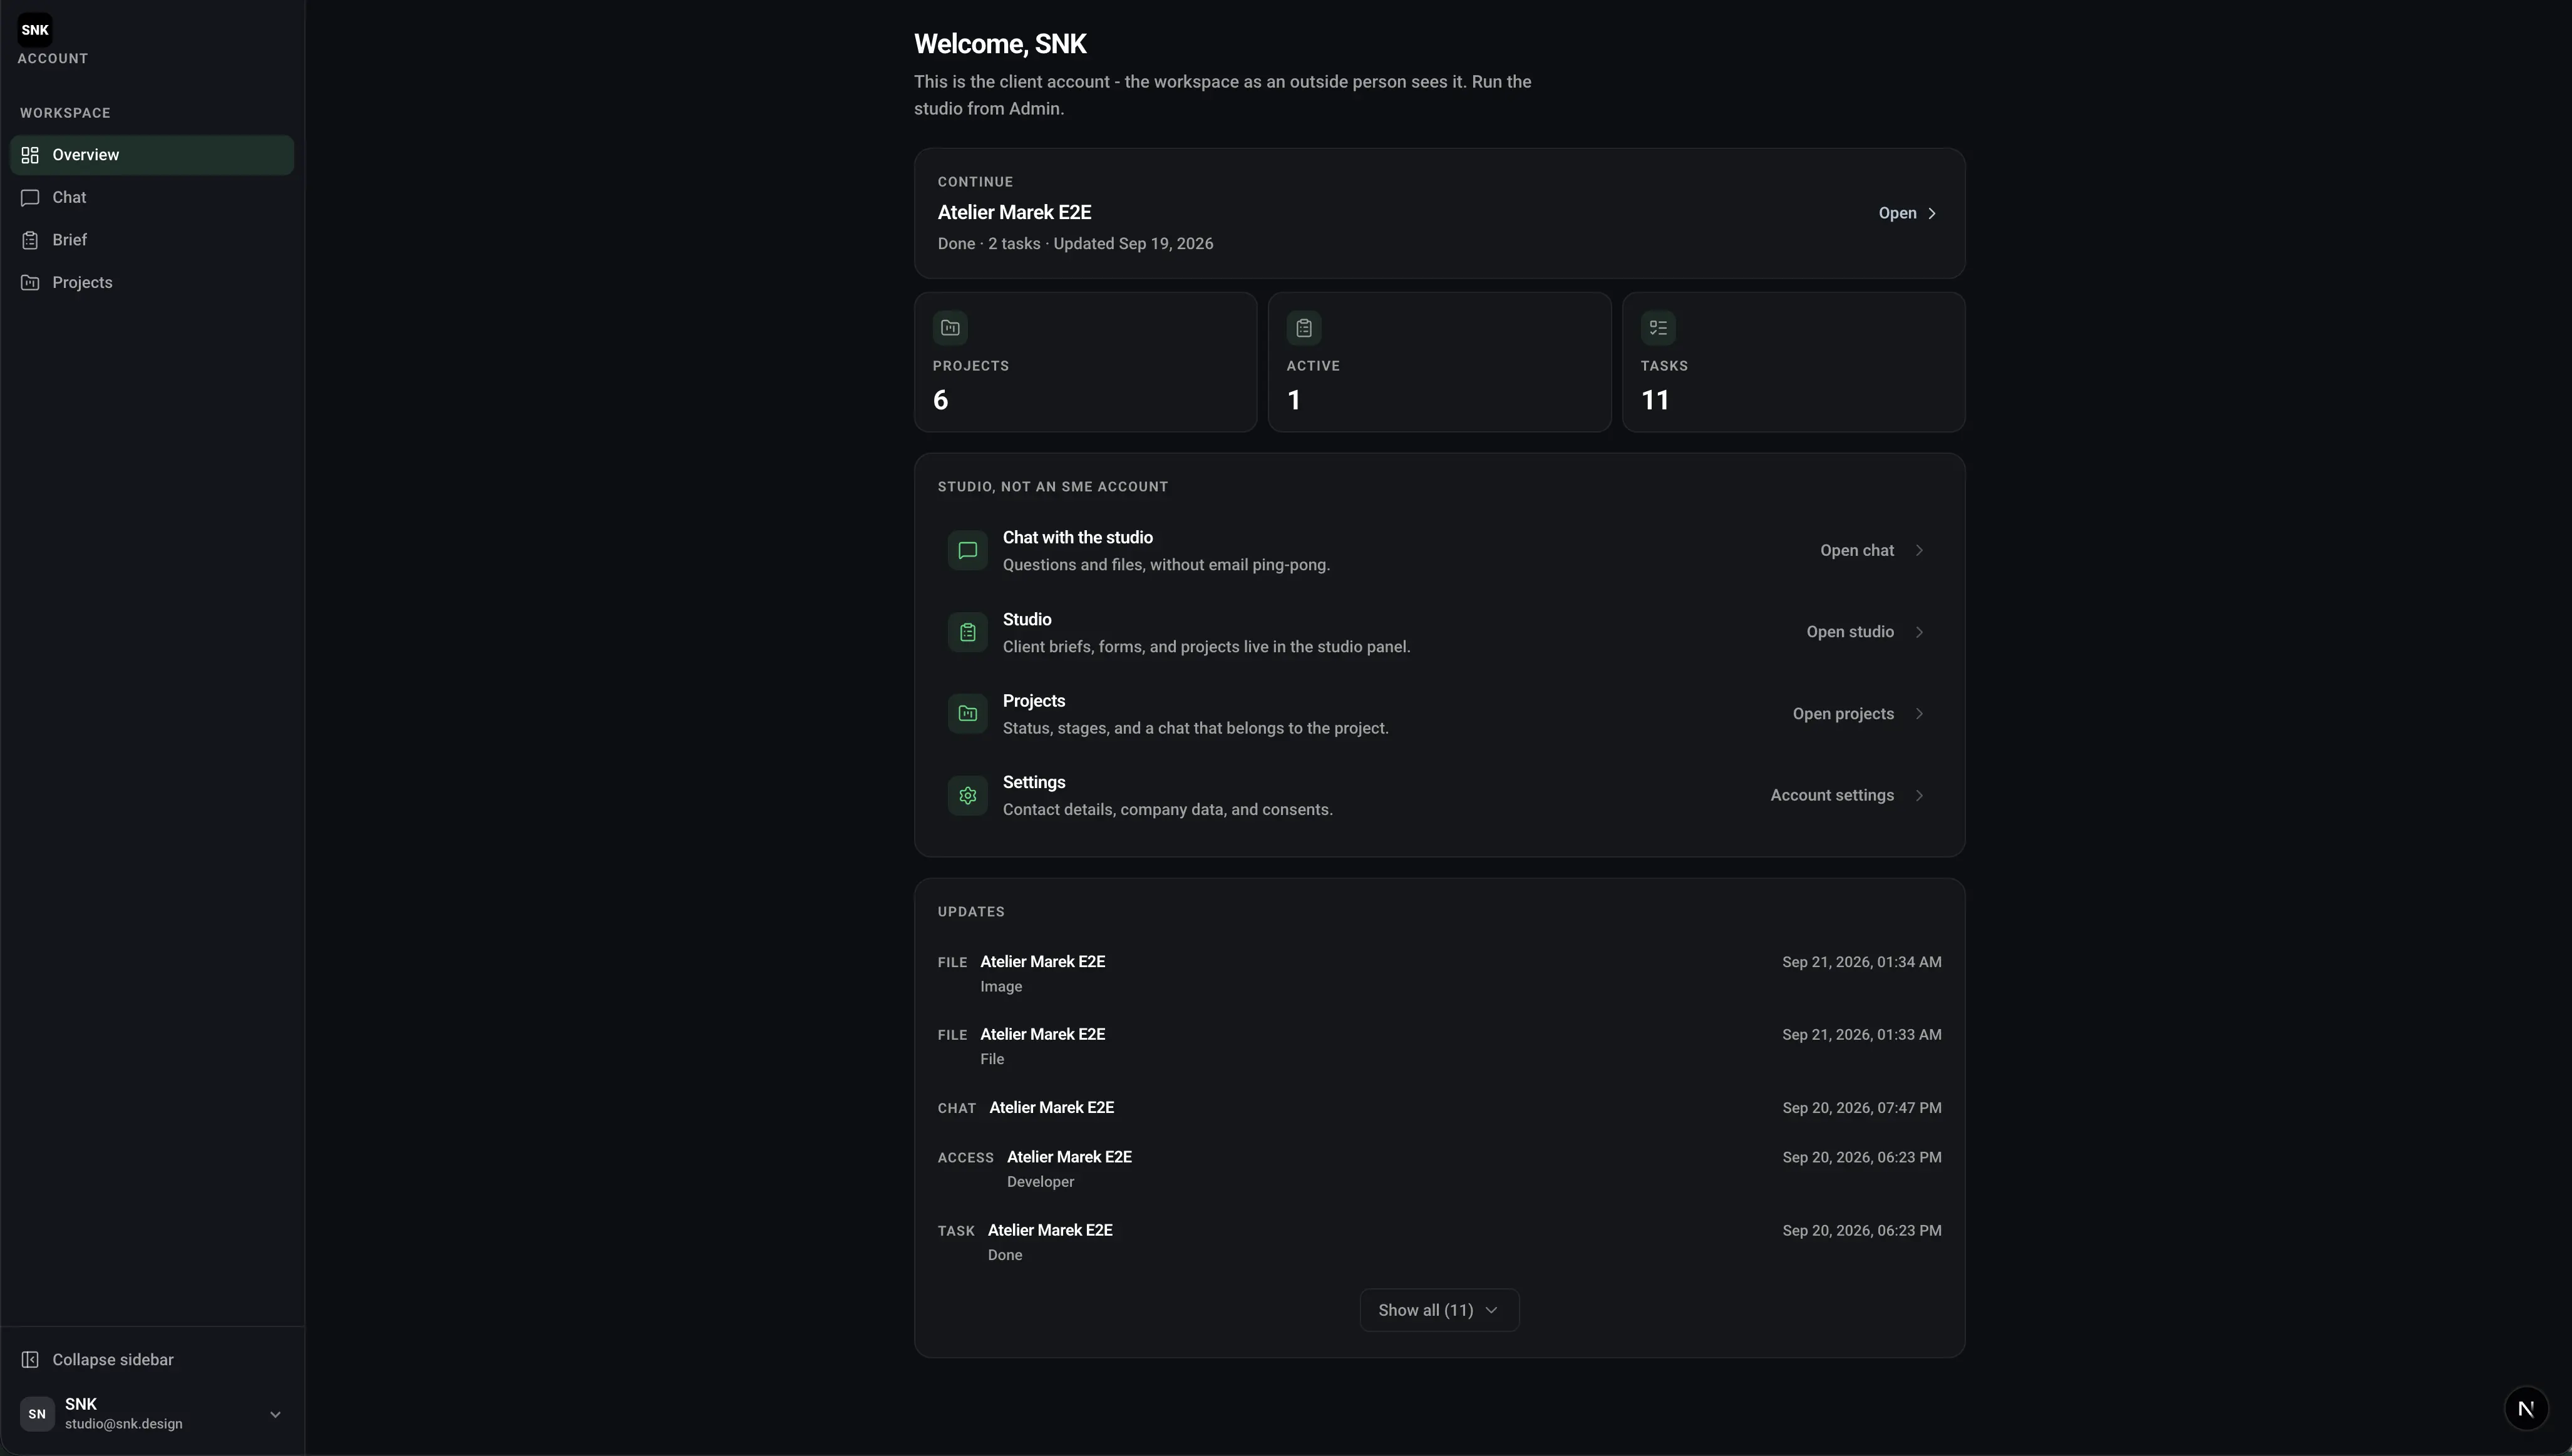Click the Welcome, SNK heading
This screenshot has width=2572, height=1456.
[1000, 44]
